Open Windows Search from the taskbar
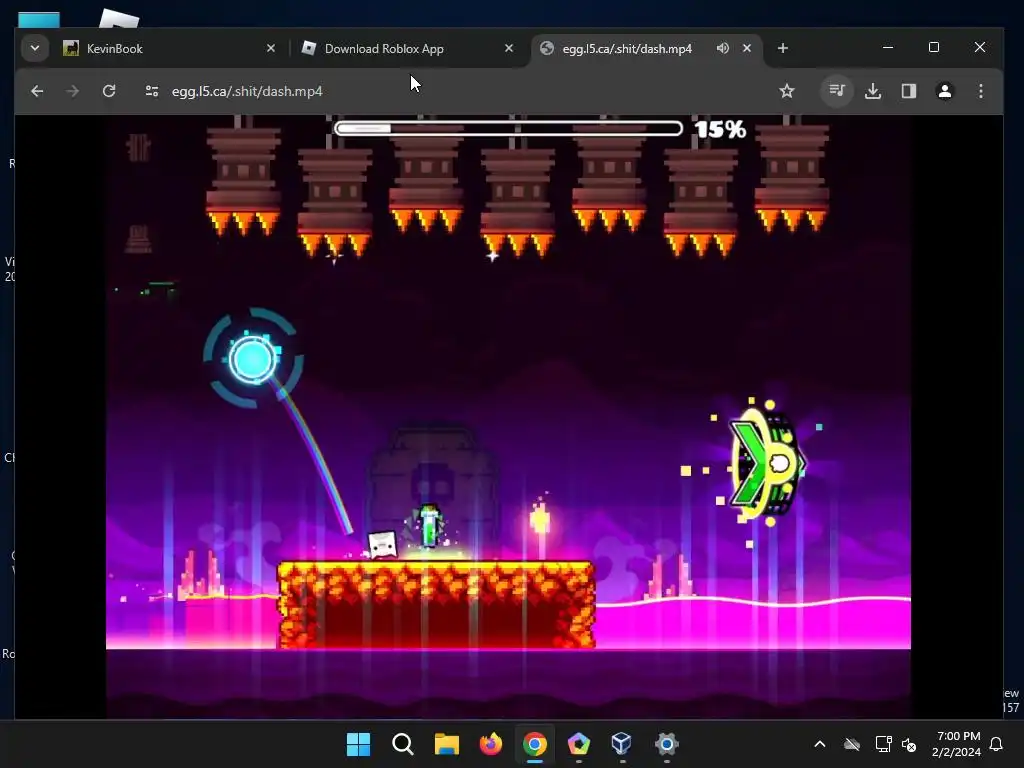This screenshot has width=1024, height=768. [x=403, y=744]
